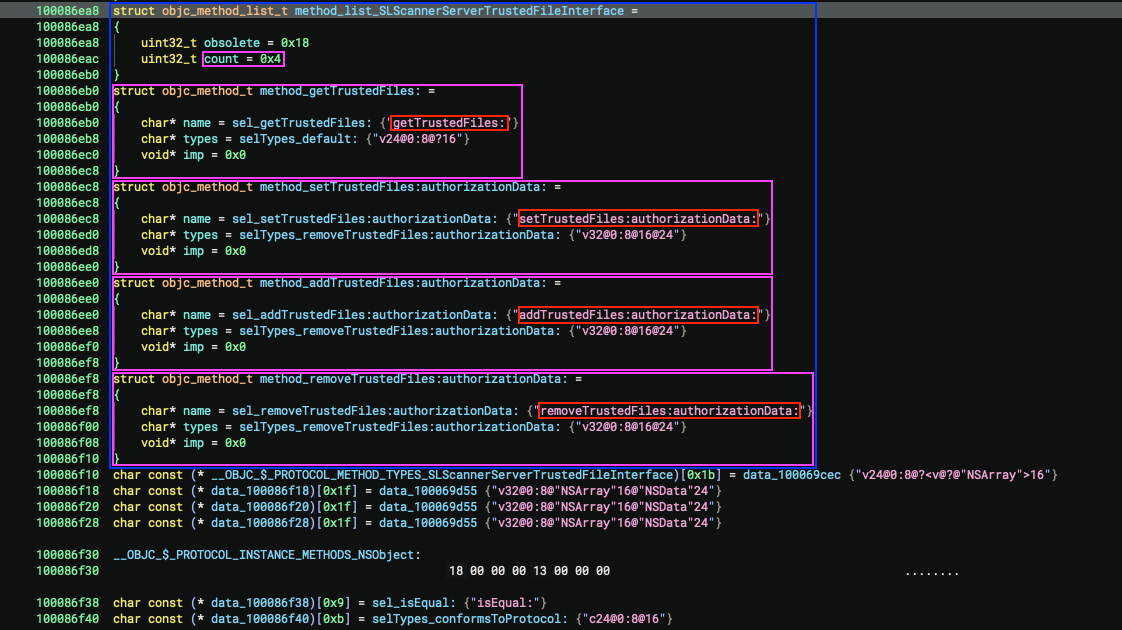
Task: Select the count = 0x4 field
Action: [244, 59]
